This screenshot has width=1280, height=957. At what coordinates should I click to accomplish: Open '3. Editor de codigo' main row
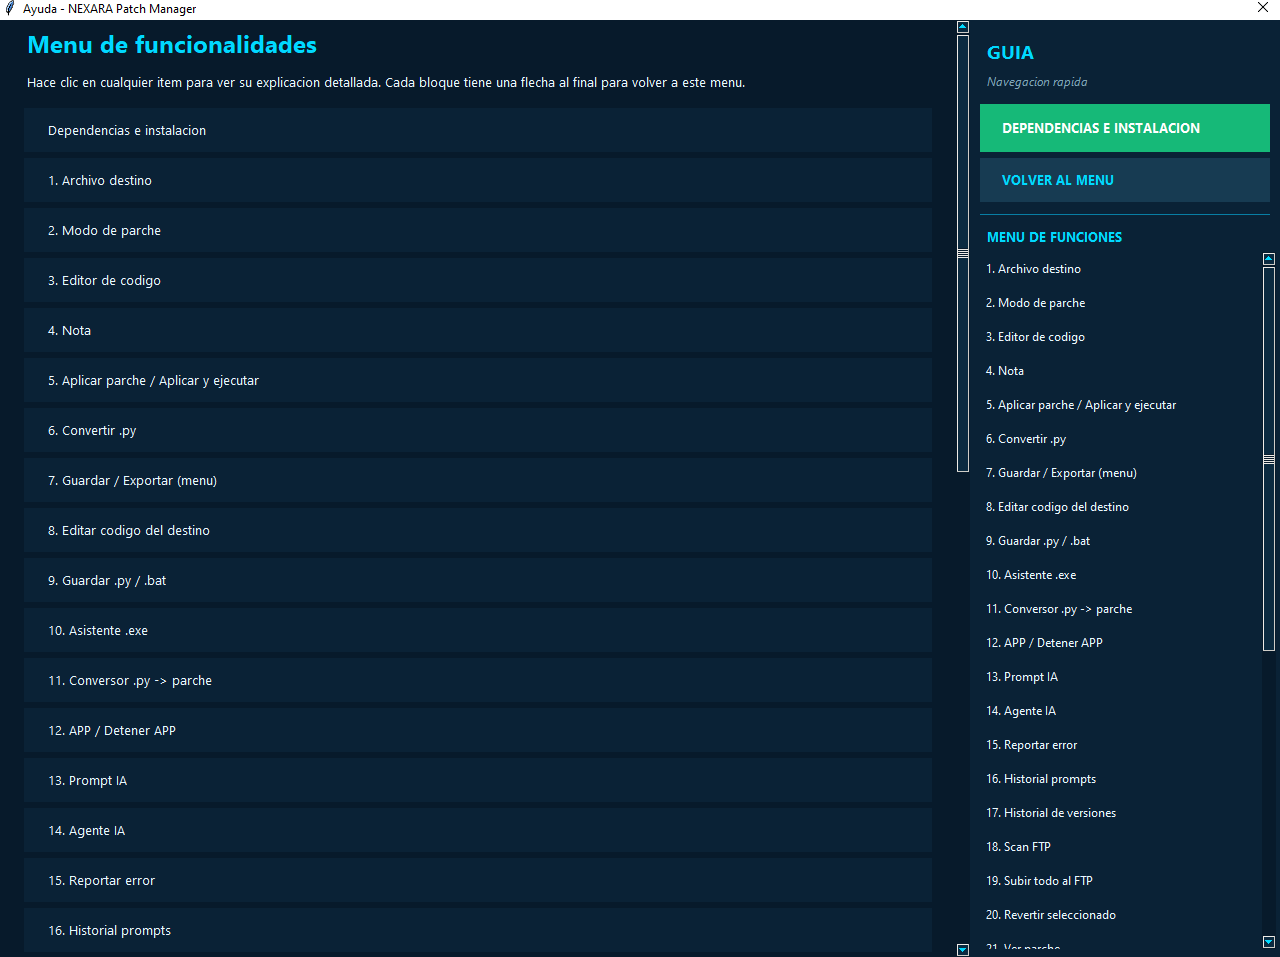pos(478,280)
